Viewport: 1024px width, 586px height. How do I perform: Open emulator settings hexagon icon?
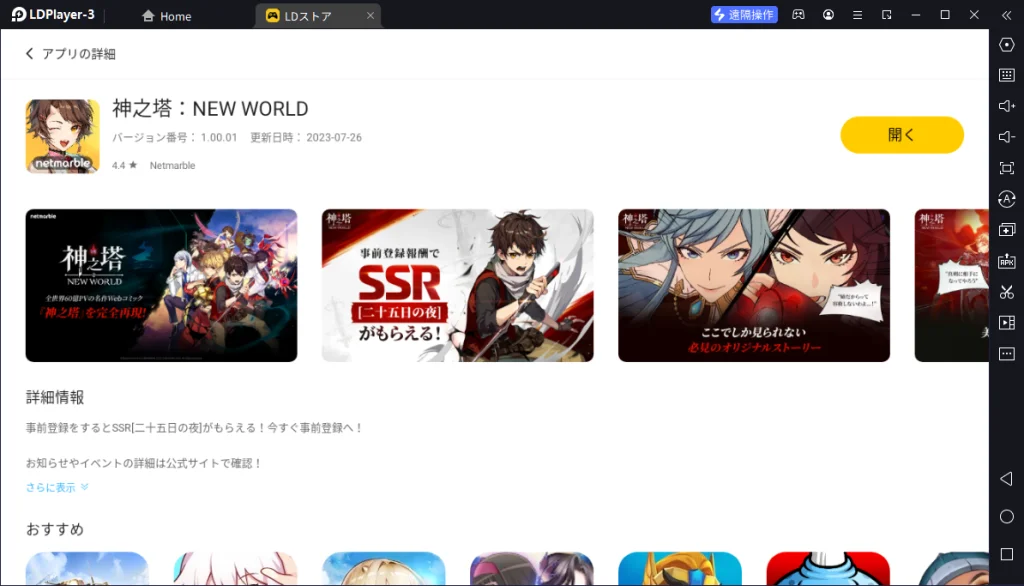click(x=1006, y=44)
